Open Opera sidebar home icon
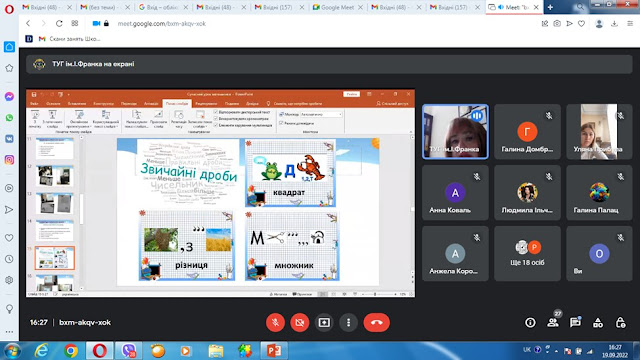This screenshot has width=640, height=360. point(9,47)
